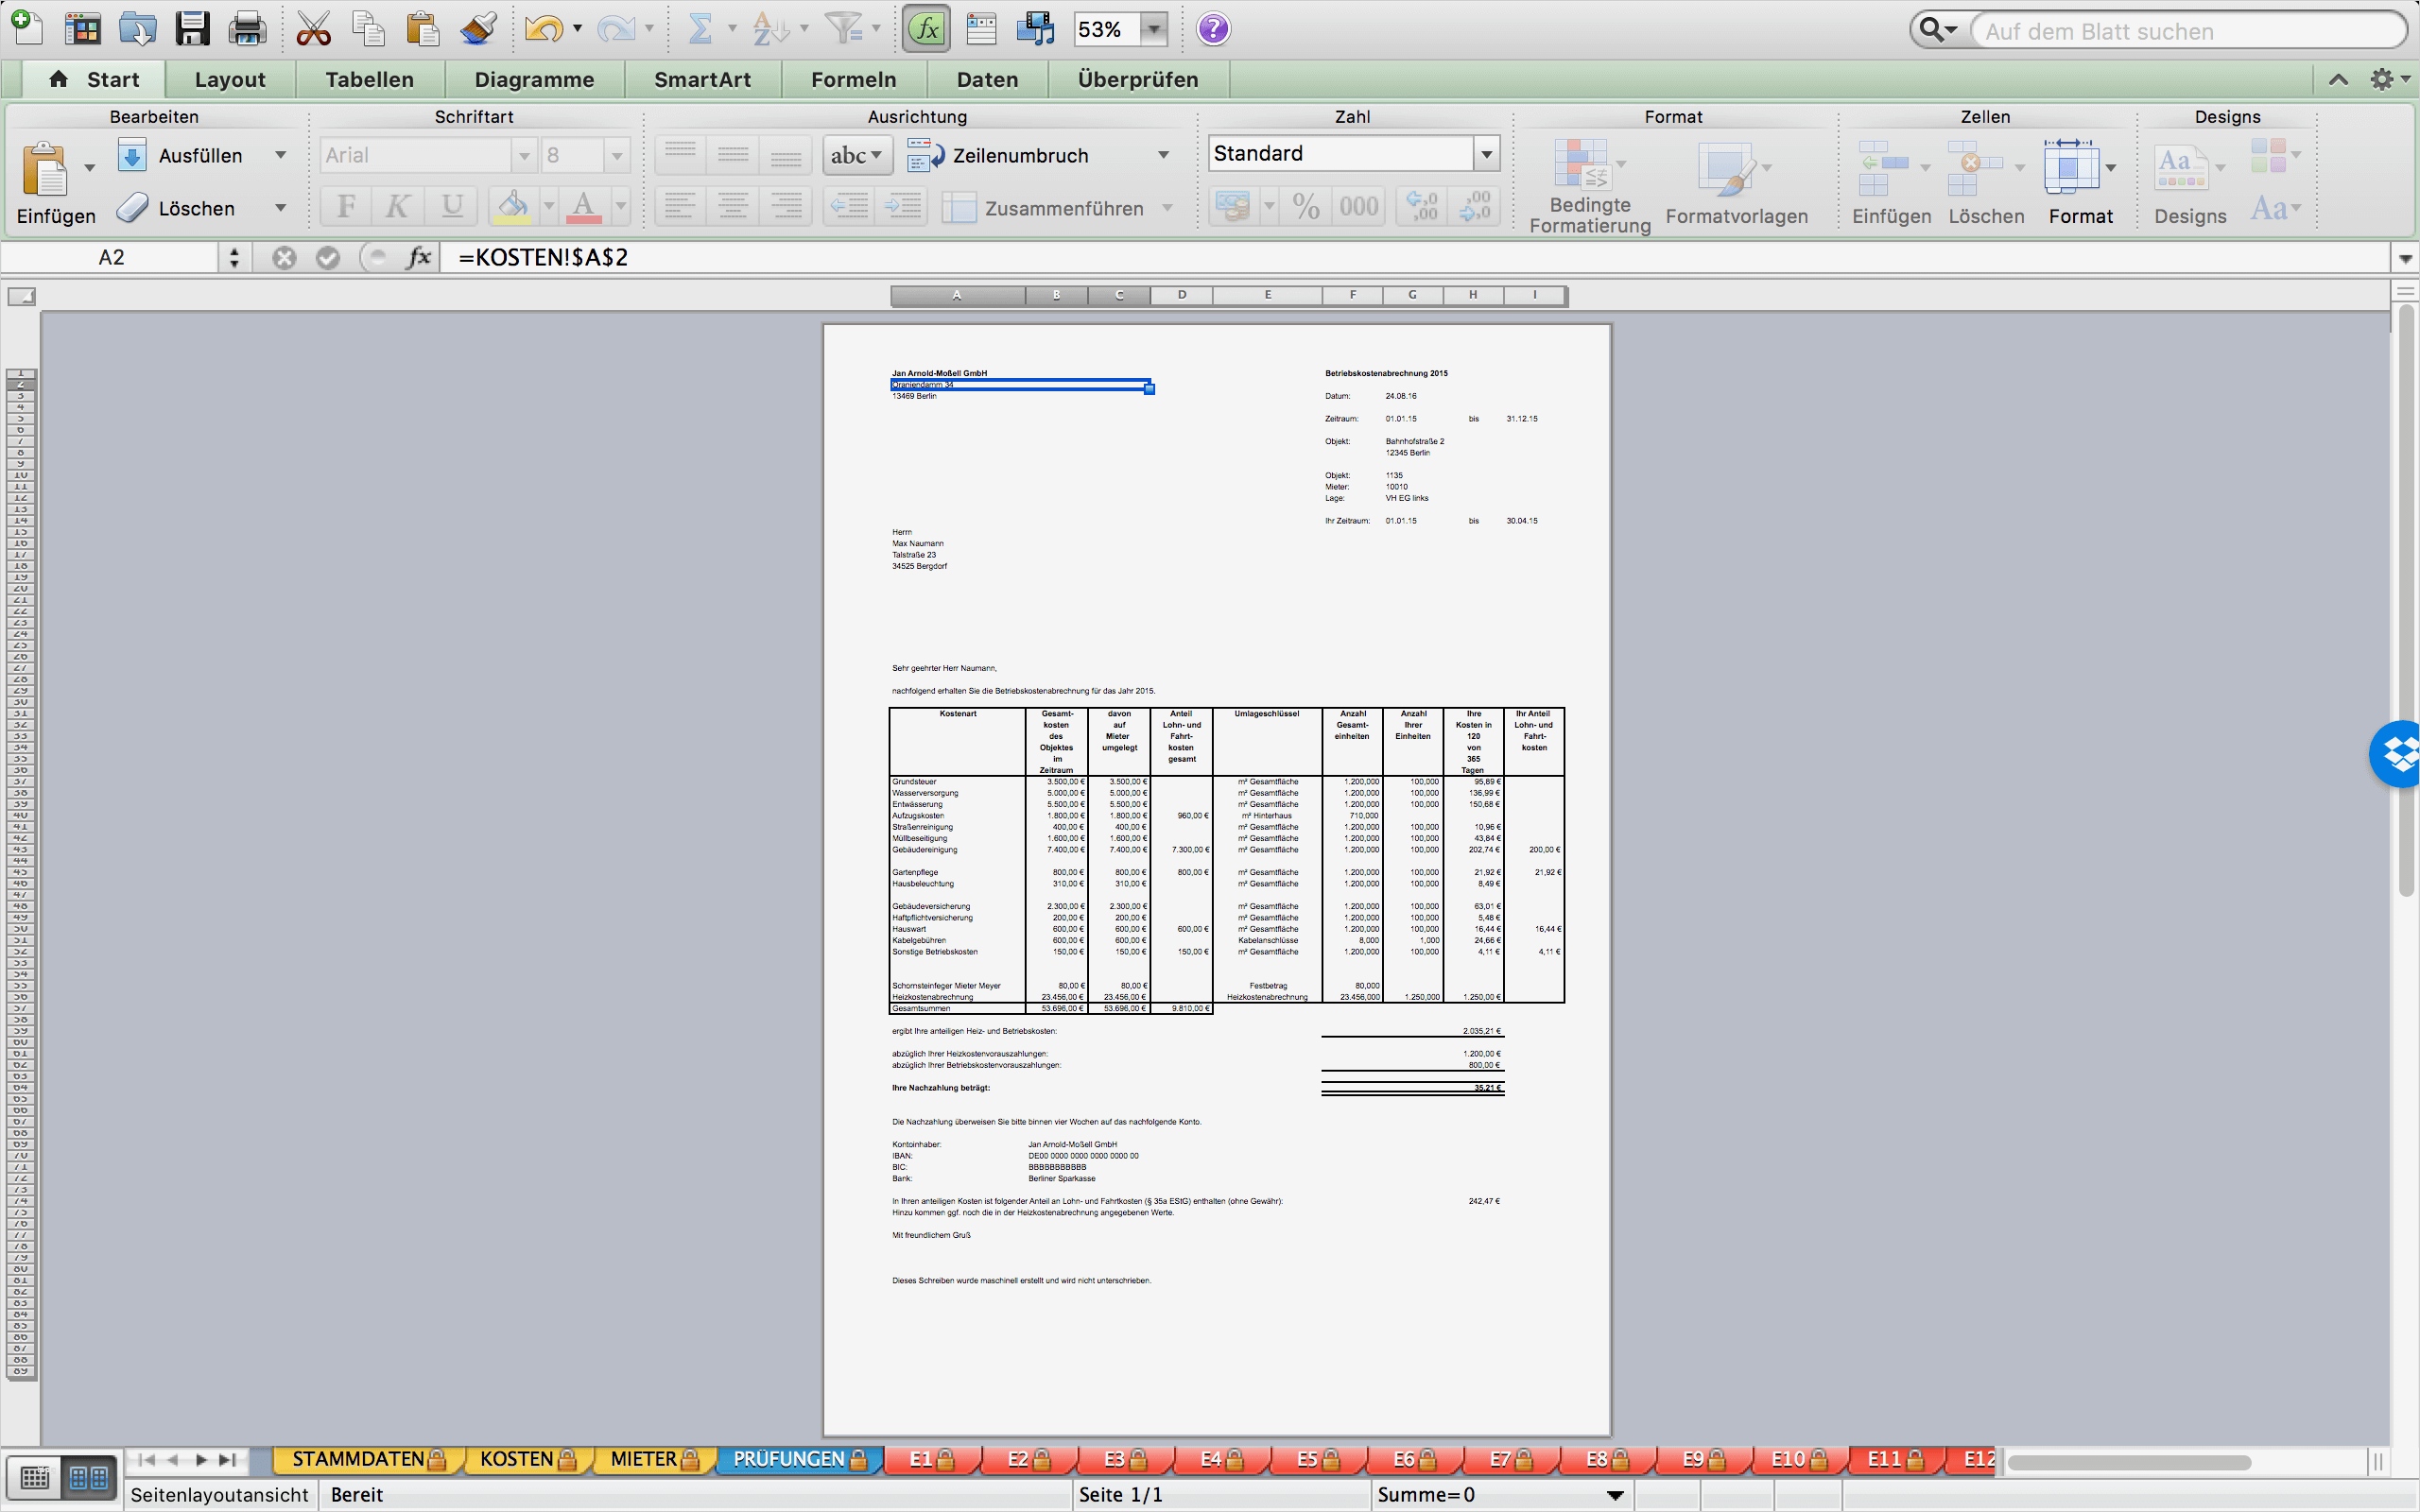Open the Ausfüllen dropdown arrow

tap(281, 155)
